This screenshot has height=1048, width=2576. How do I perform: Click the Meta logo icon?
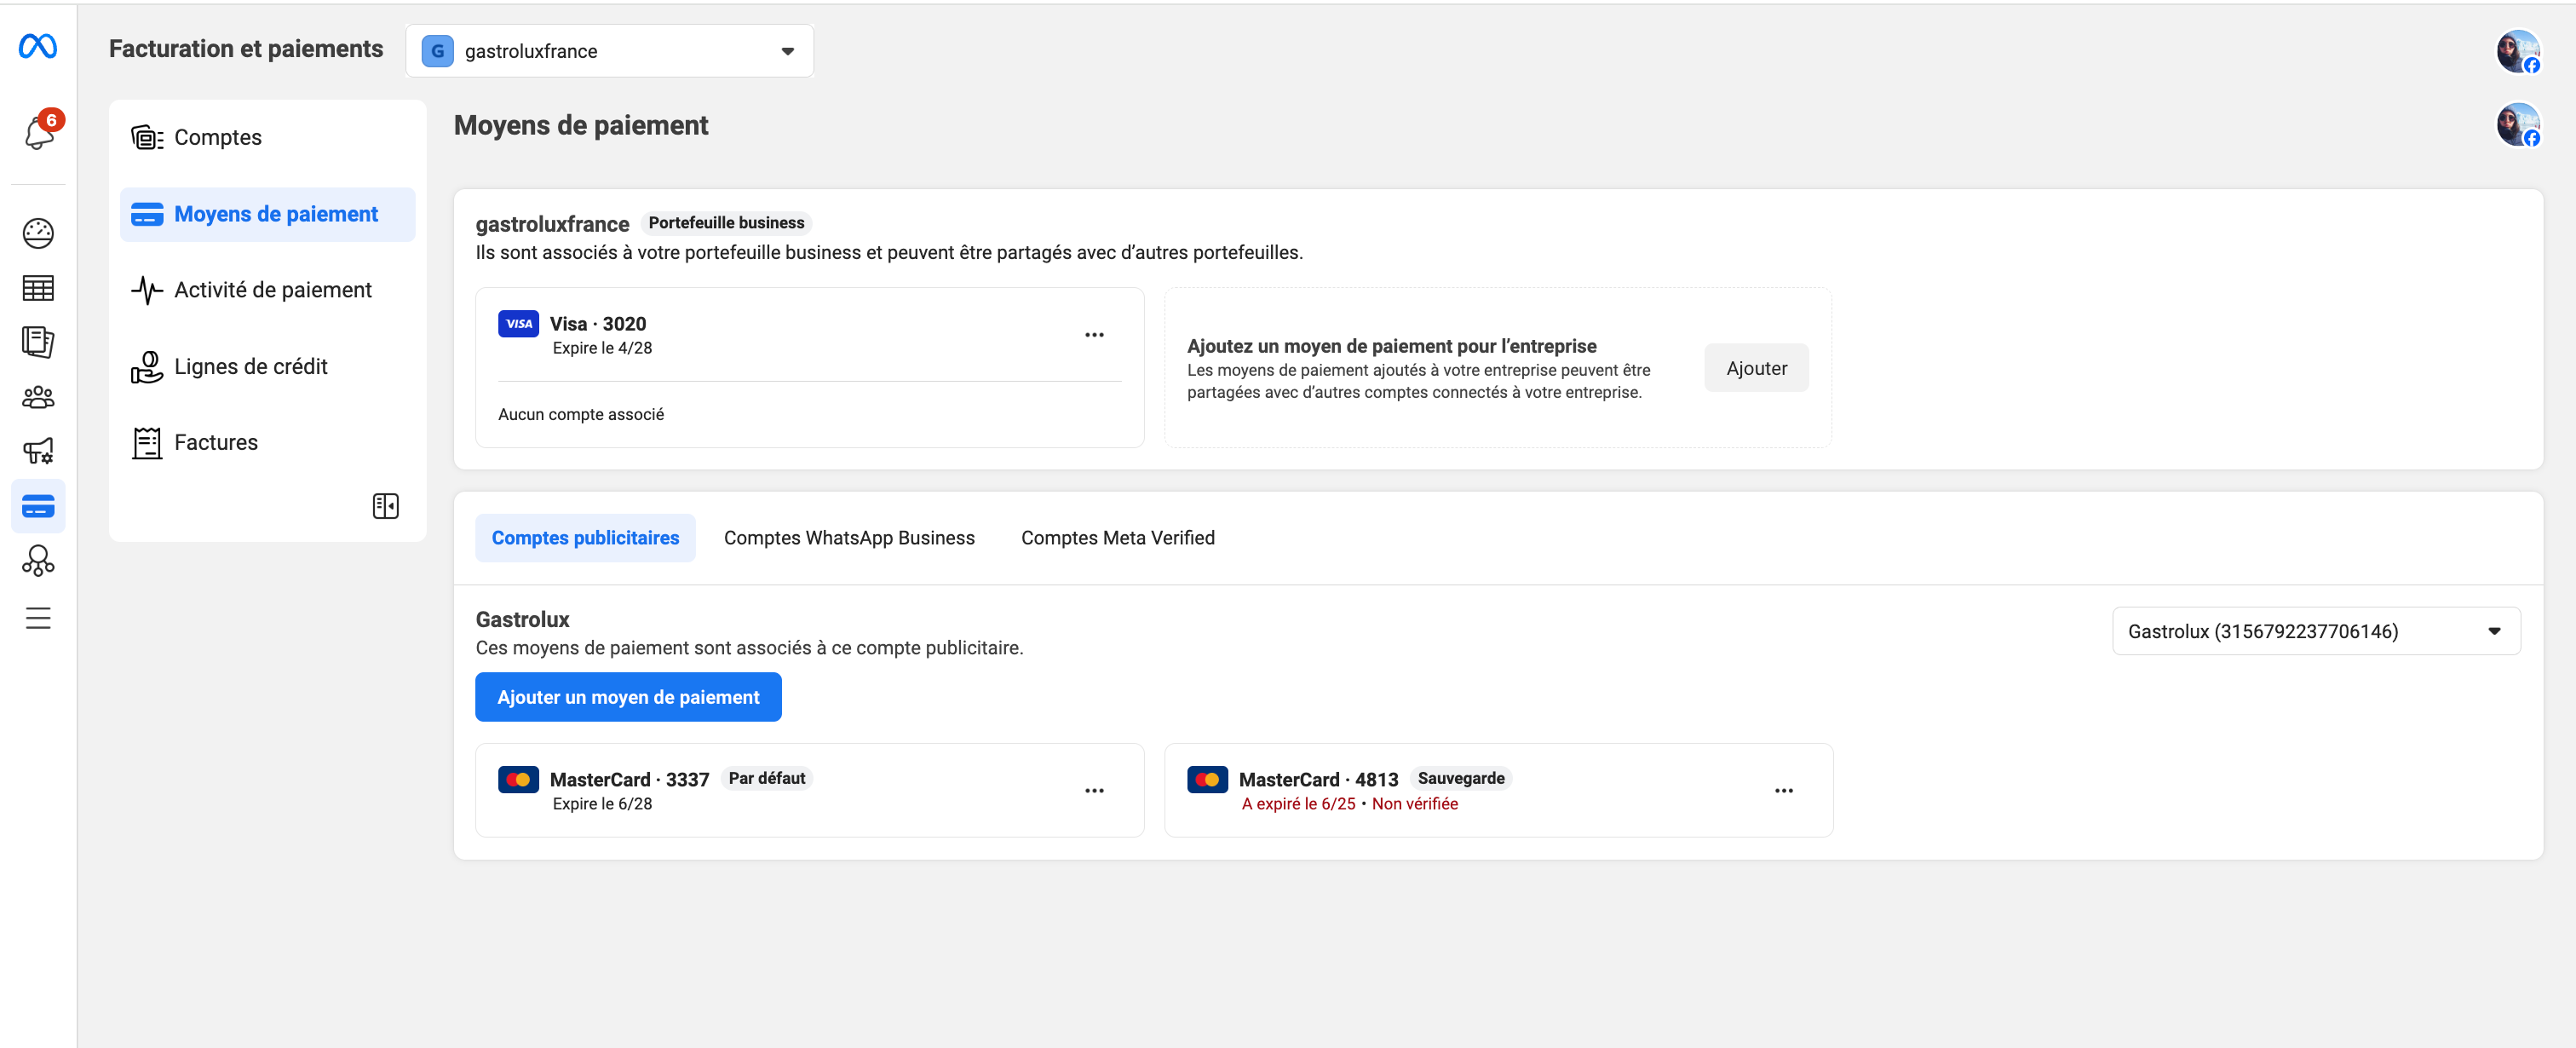(38, 46)
